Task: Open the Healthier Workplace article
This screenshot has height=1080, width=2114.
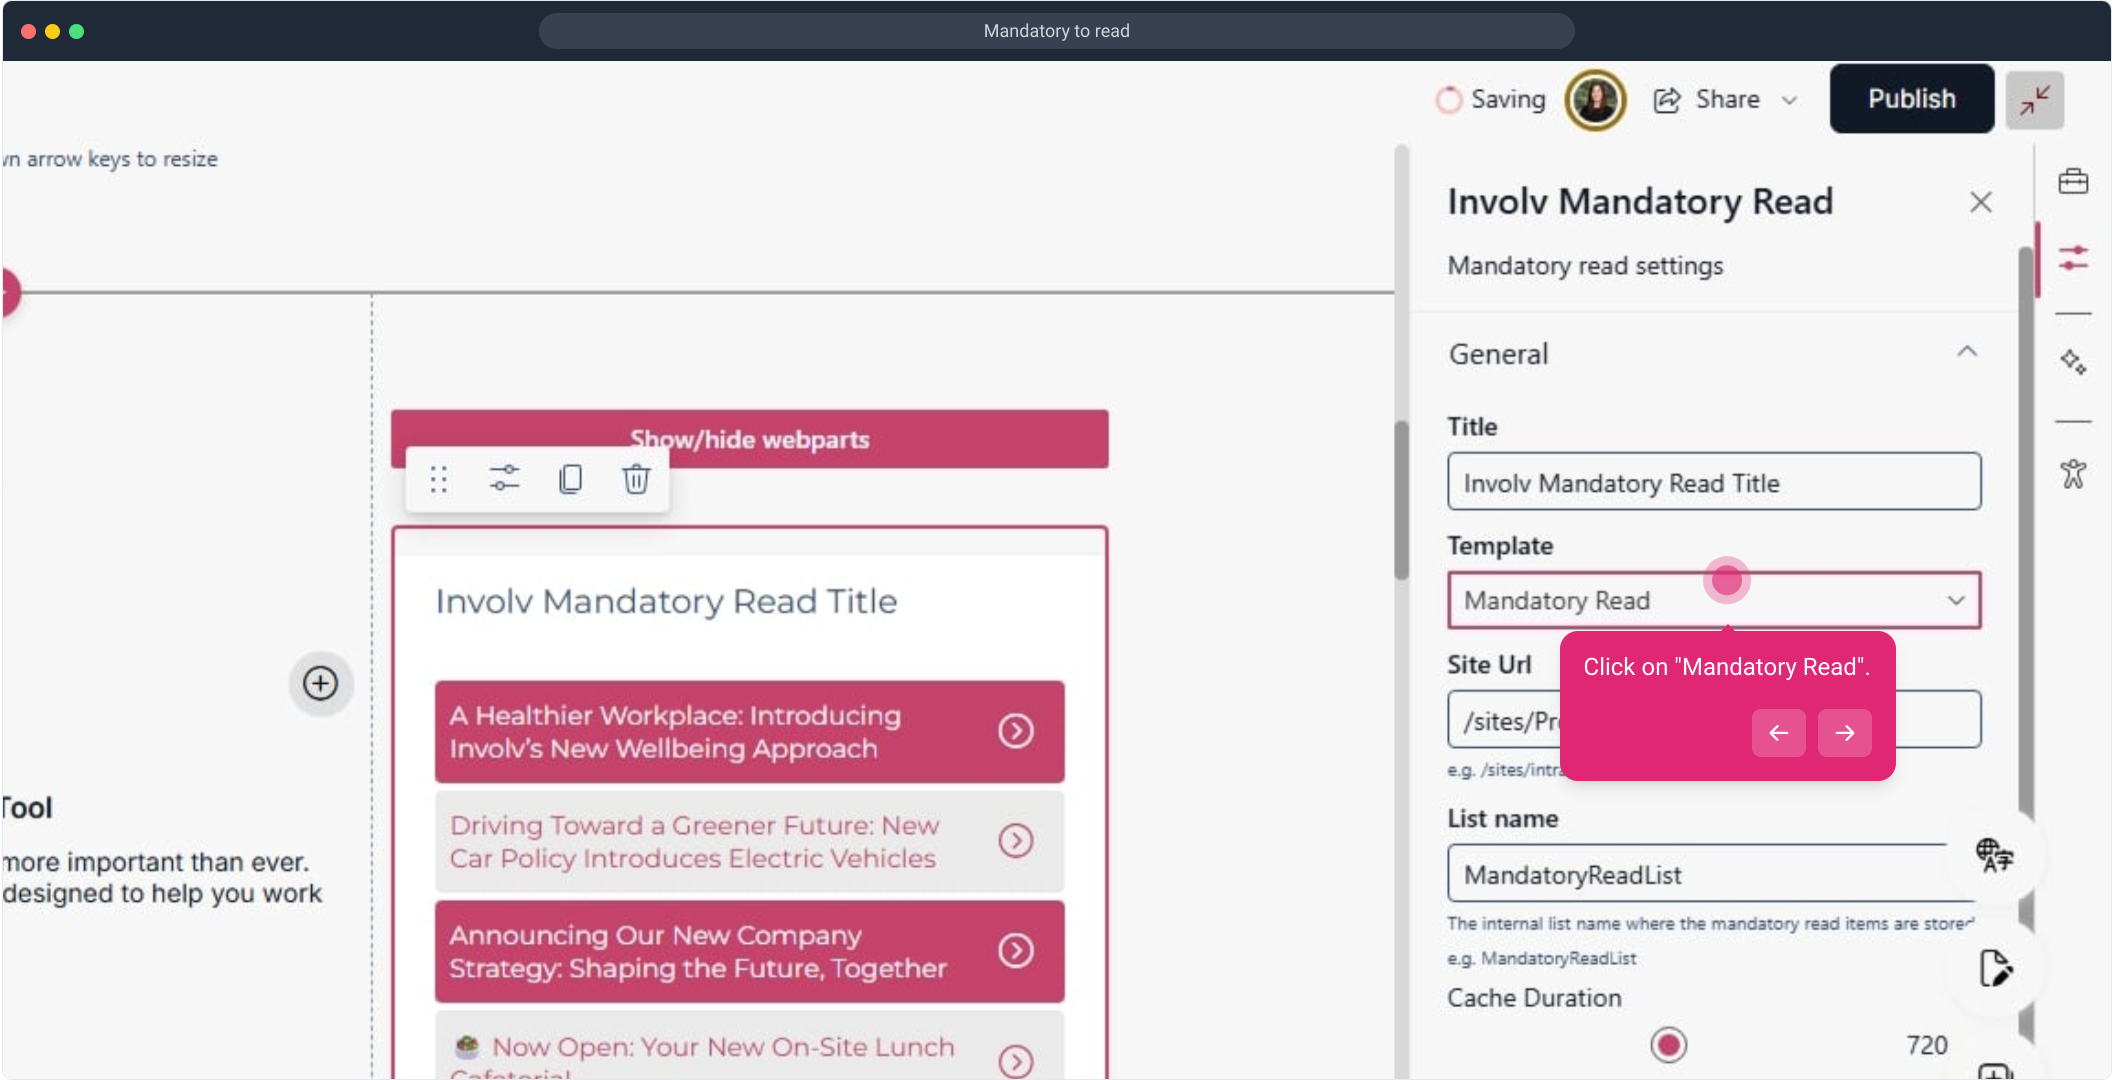Action: [749, 732]
